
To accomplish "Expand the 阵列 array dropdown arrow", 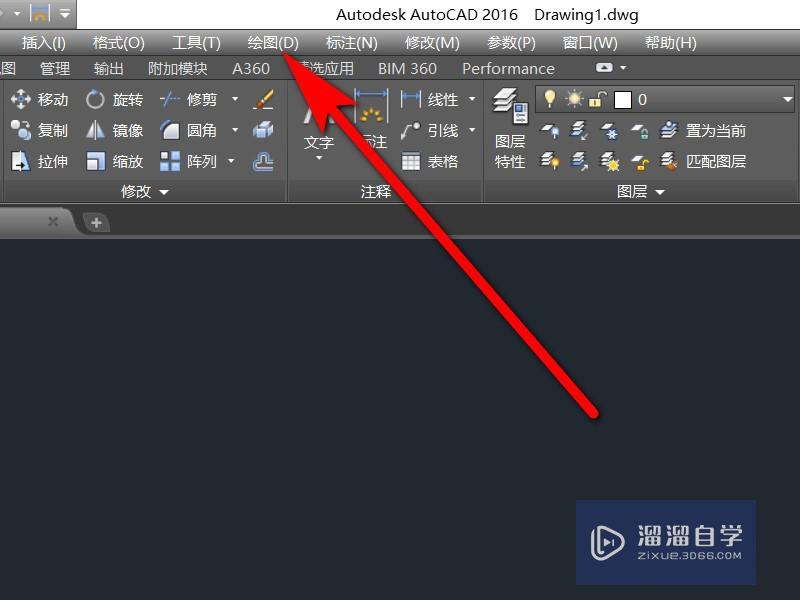I will pos(231,161).
